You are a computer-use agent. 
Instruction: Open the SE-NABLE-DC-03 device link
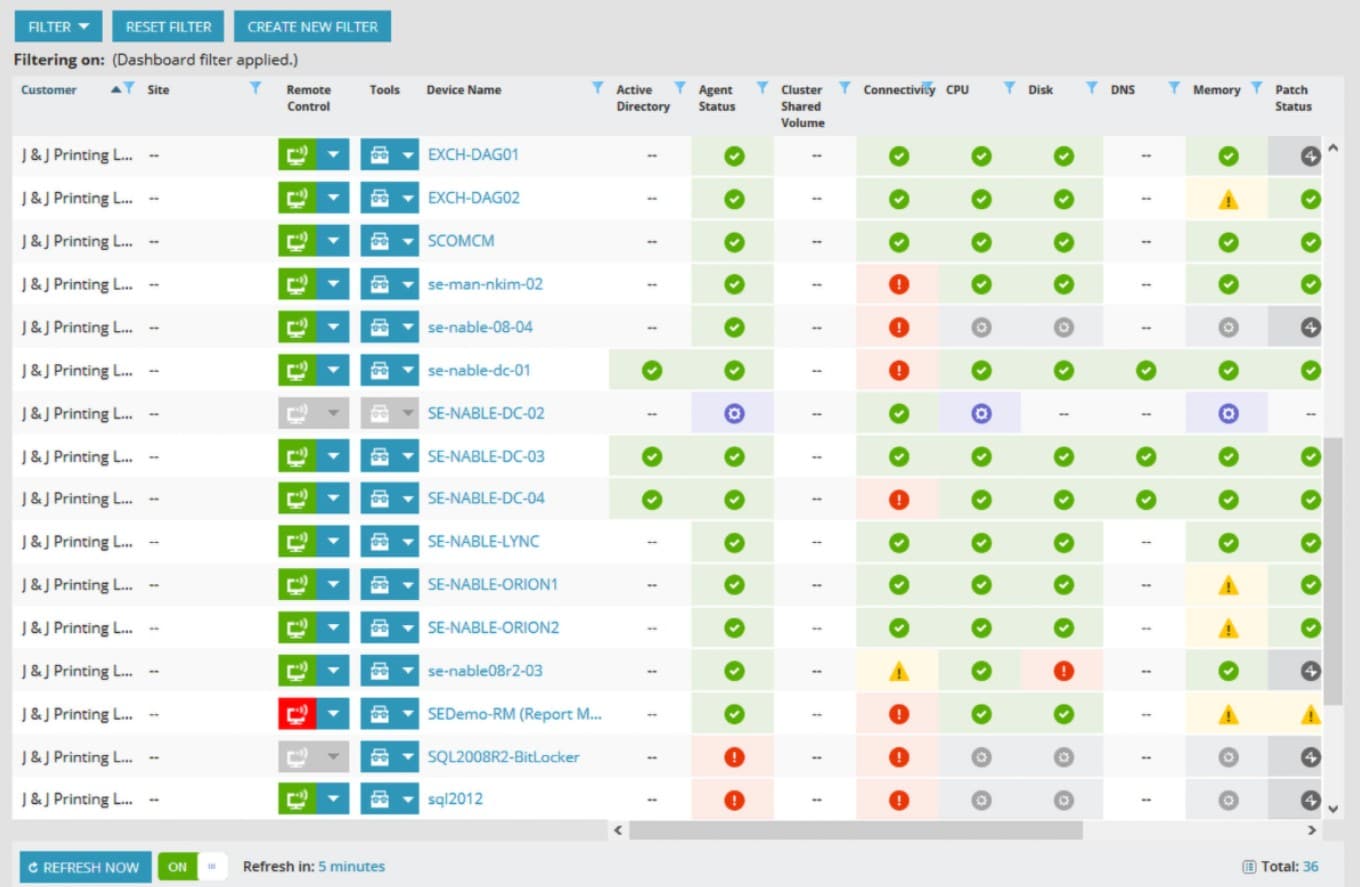click(486, 456)
